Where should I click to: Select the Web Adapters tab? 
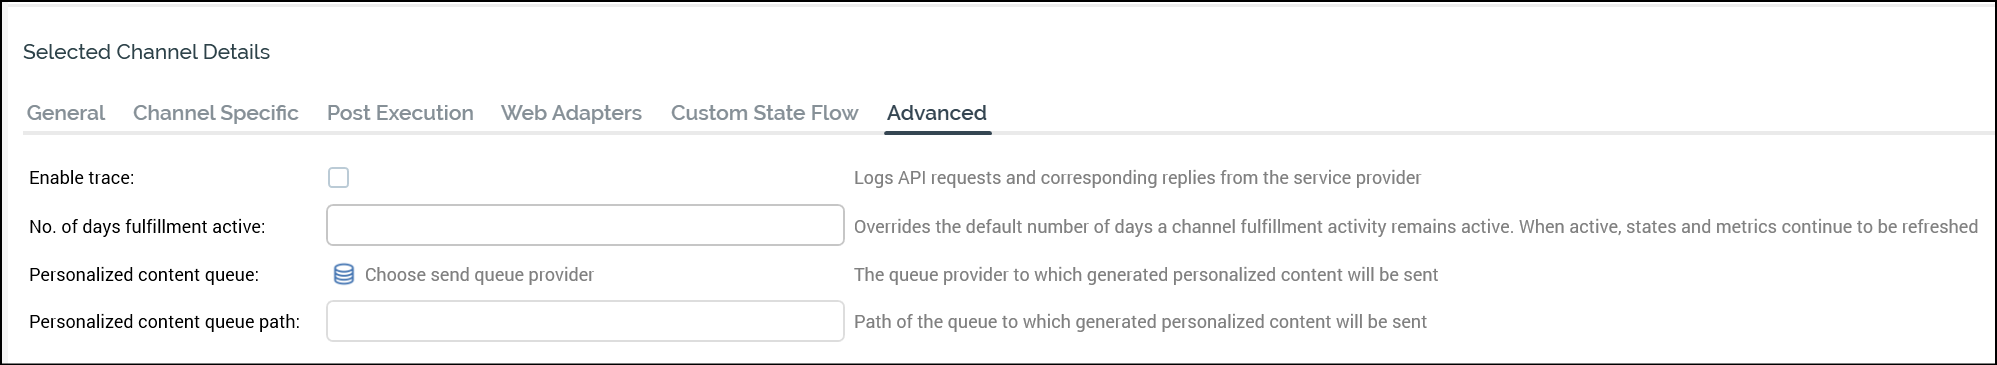click(572, 113)
